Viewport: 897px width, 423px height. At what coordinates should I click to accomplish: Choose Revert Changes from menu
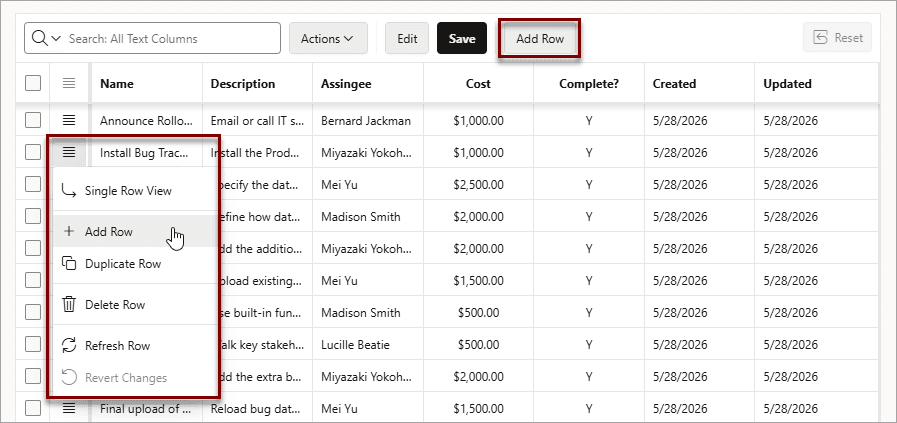point(135,377)
